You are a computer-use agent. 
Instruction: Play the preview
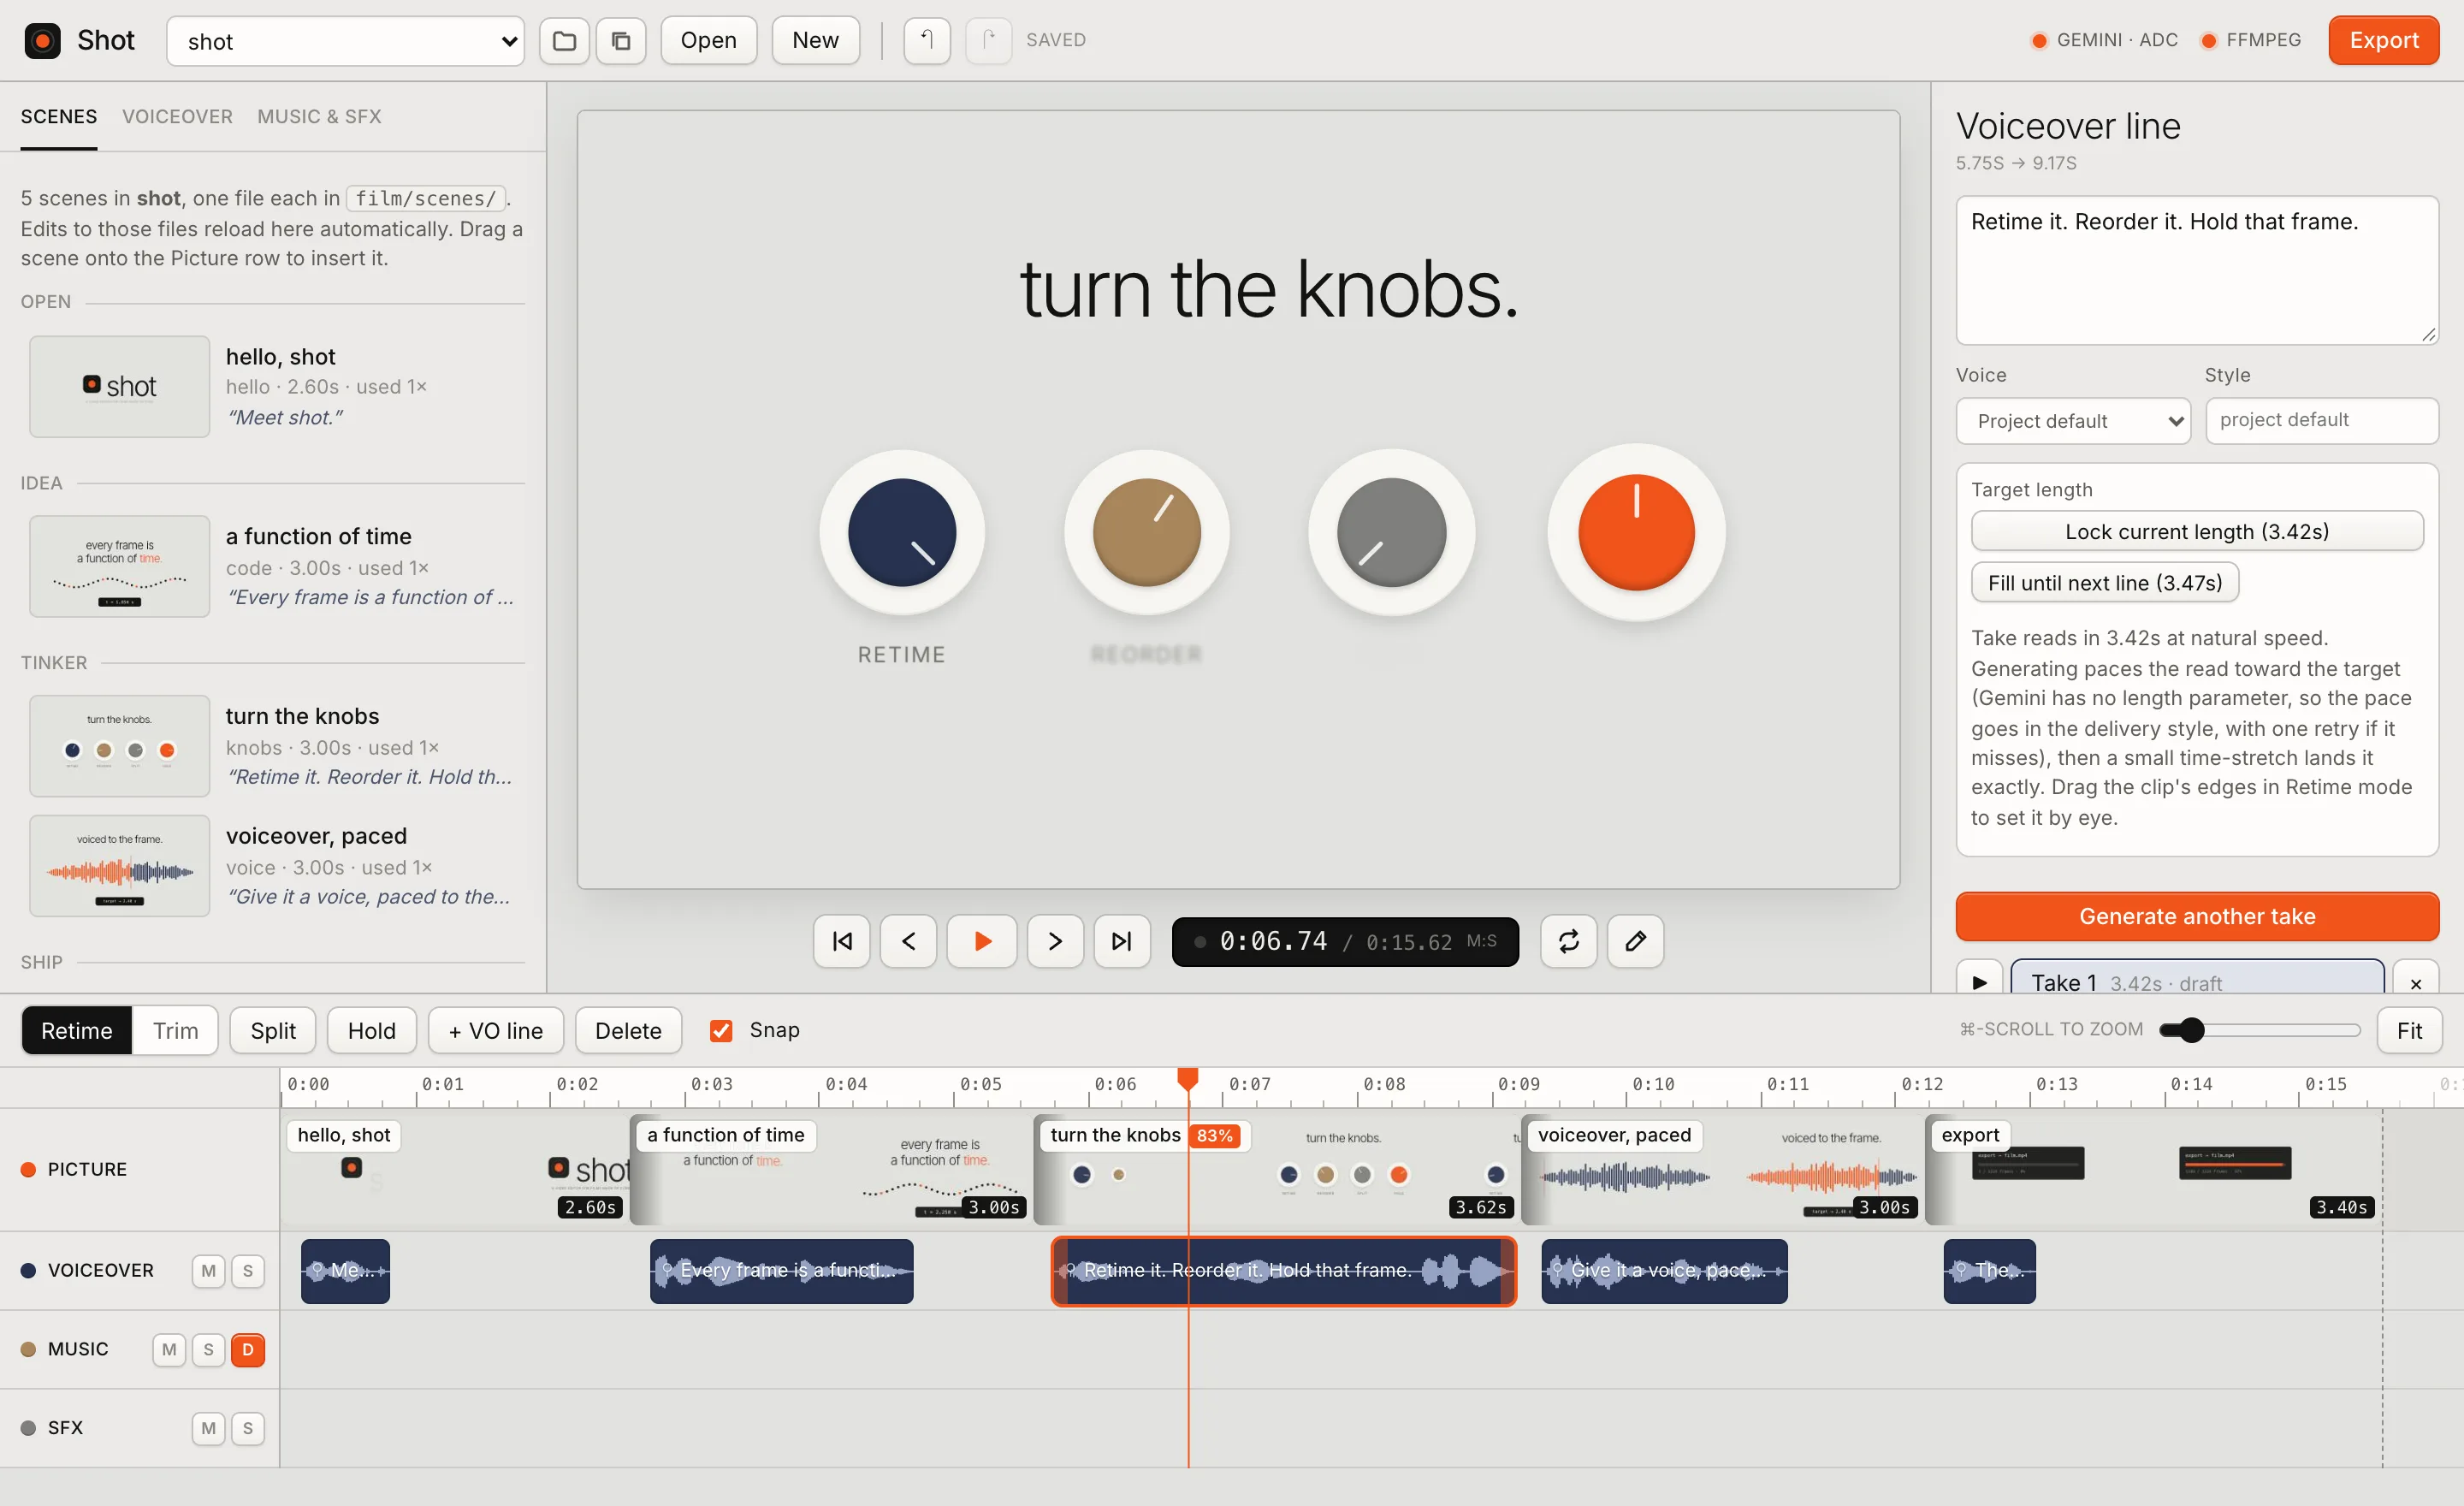982,941
